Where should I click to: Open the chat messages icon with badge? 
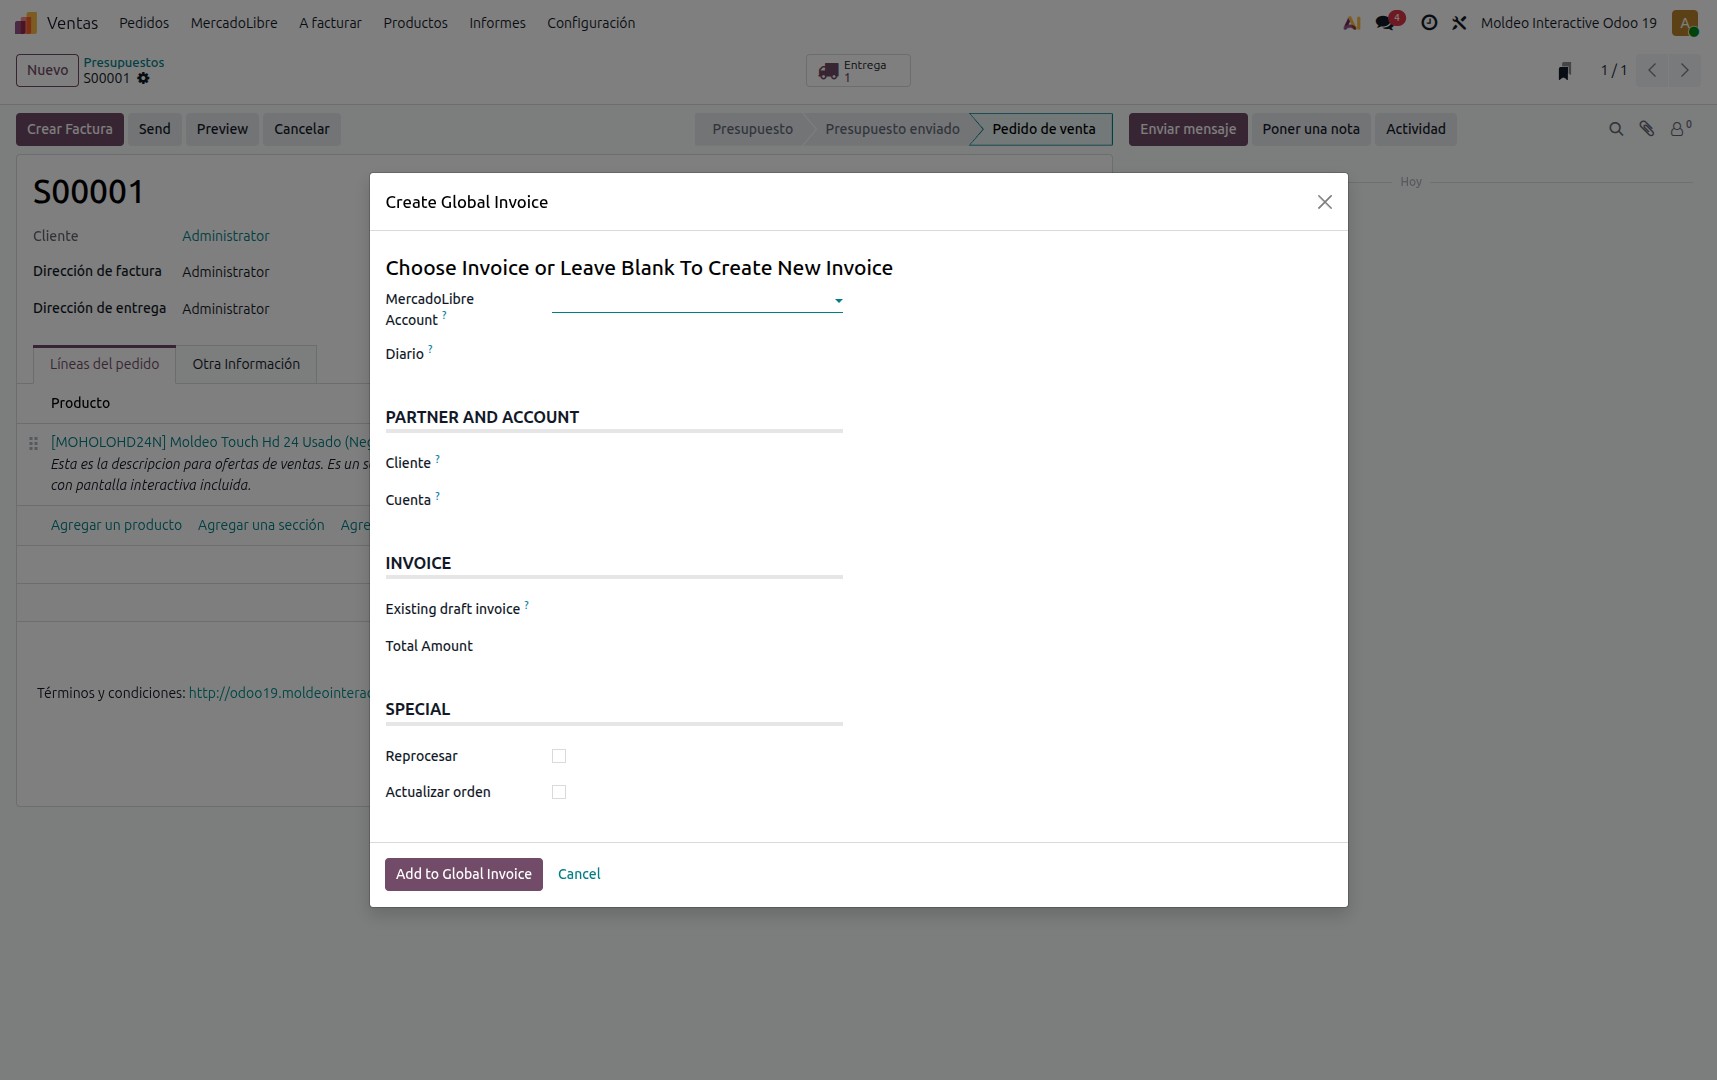1387,22
